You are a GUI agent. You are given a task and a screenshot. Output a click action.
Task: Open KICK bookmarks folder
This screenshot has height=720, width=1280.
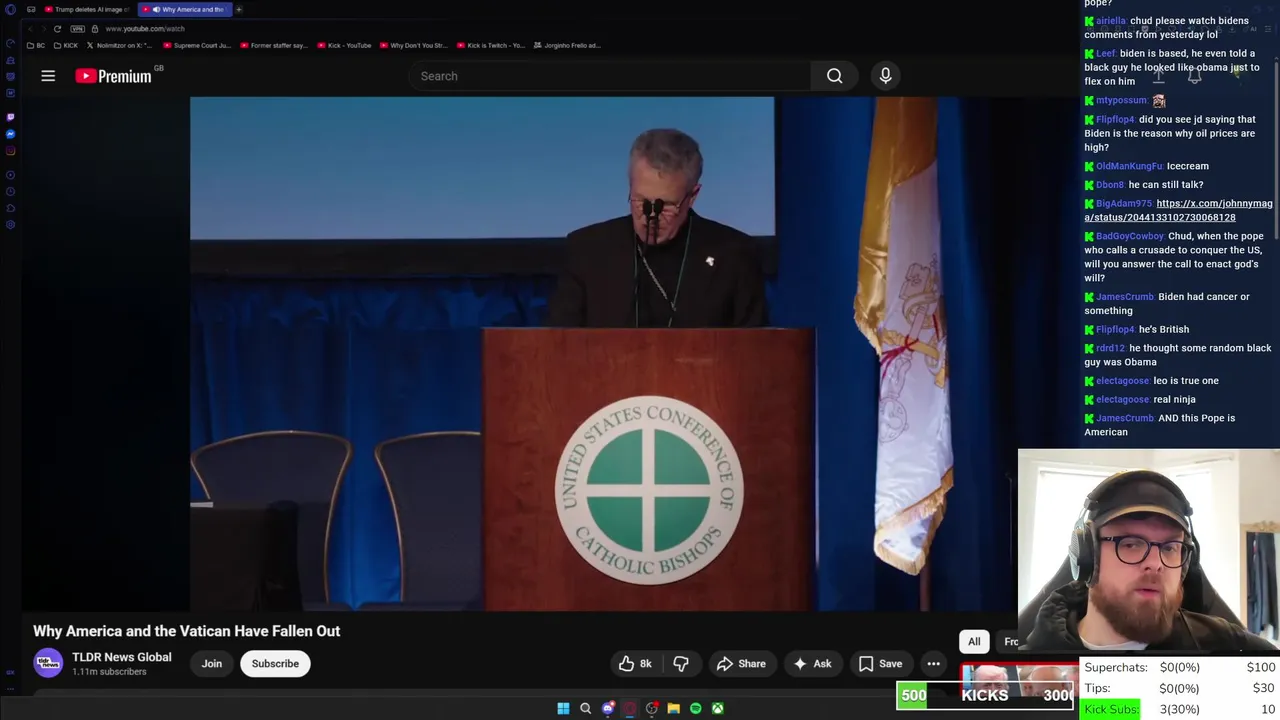66,46
